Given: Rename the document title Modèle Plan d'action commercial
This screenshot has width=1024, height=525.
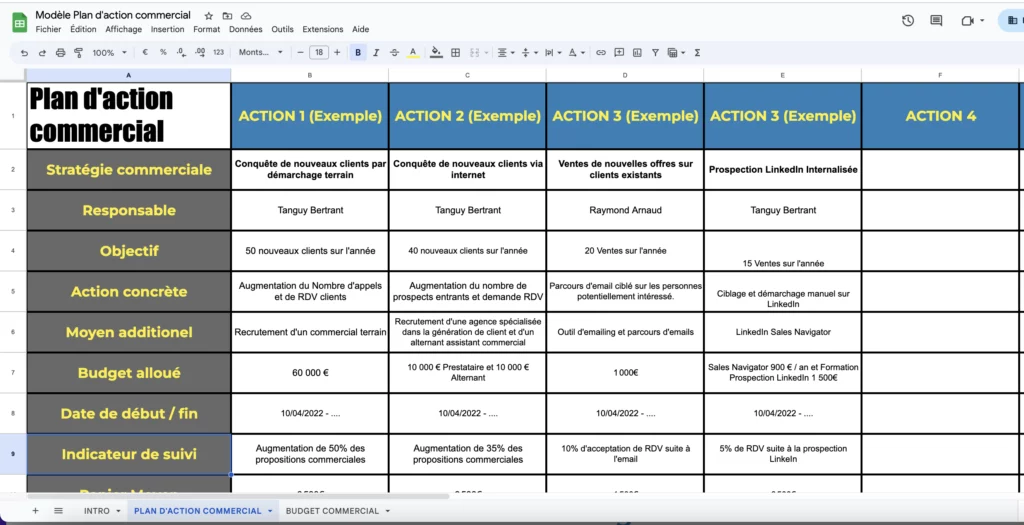Looking at the screenshot, I should [x=113, y=15].
